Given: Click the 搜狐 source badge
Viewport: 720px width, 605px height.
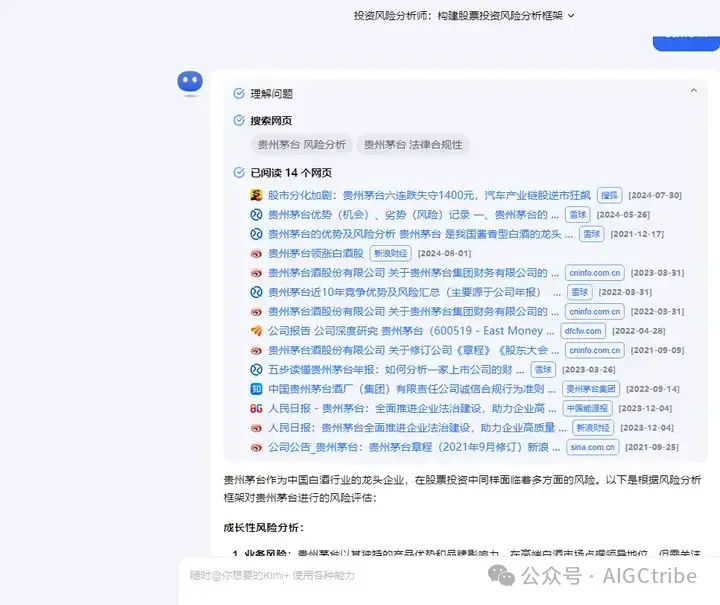Looking at the screenshot, I should [x=609, y=196].
